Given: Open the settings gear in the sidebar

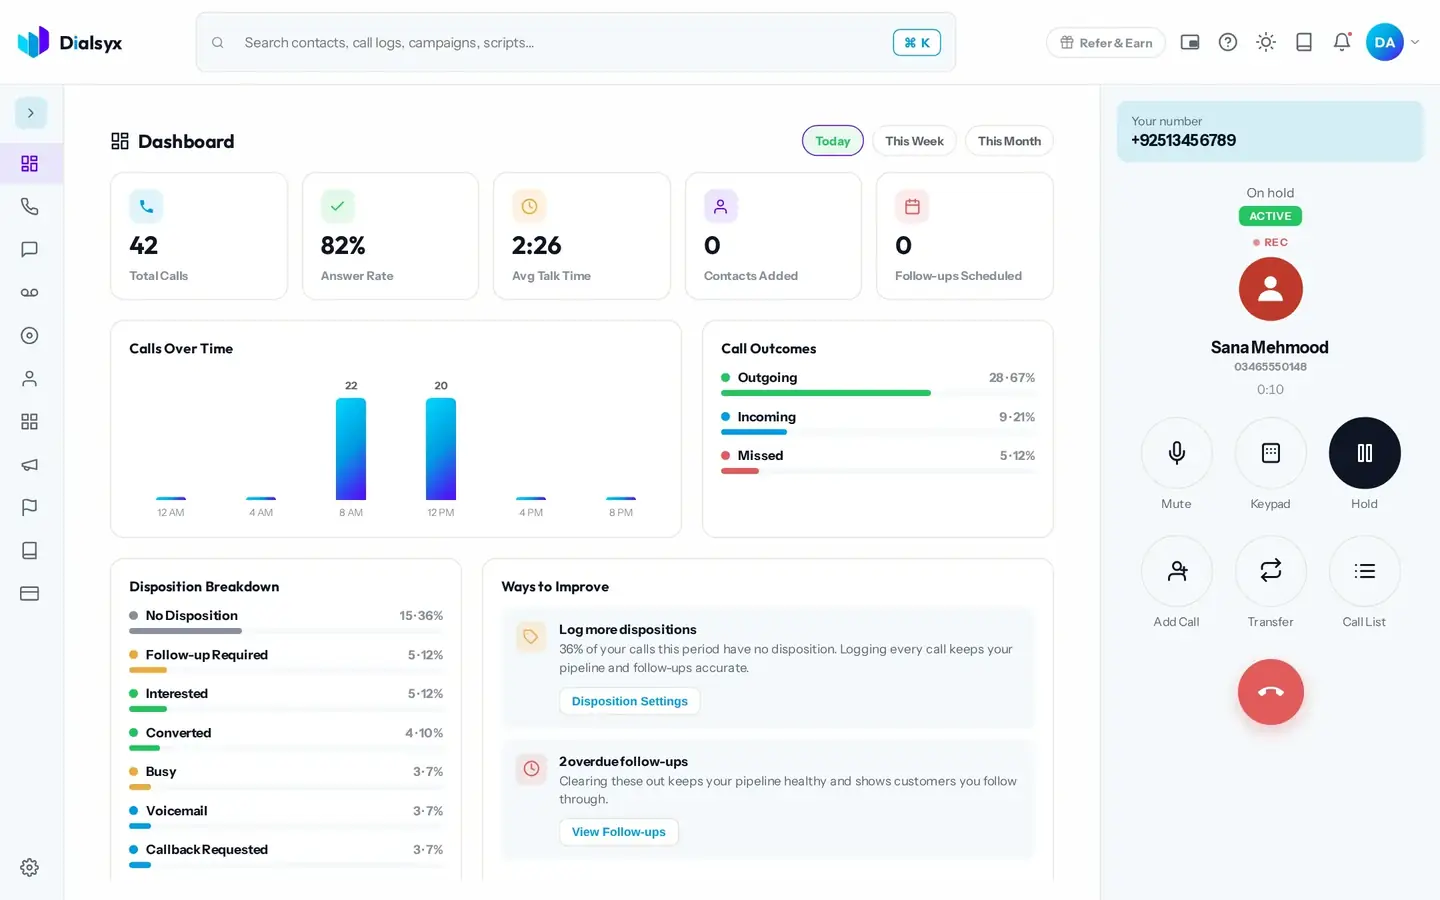Looking at the screenshot, I should point(30,867).
